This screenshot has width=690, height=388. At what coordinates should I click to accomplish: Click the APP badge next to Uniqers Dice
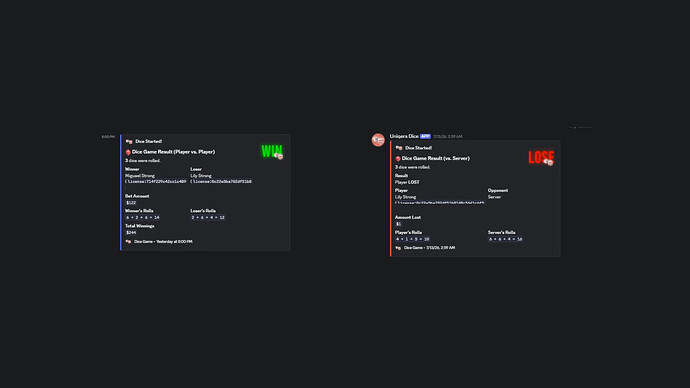click(x=425, y=136)
